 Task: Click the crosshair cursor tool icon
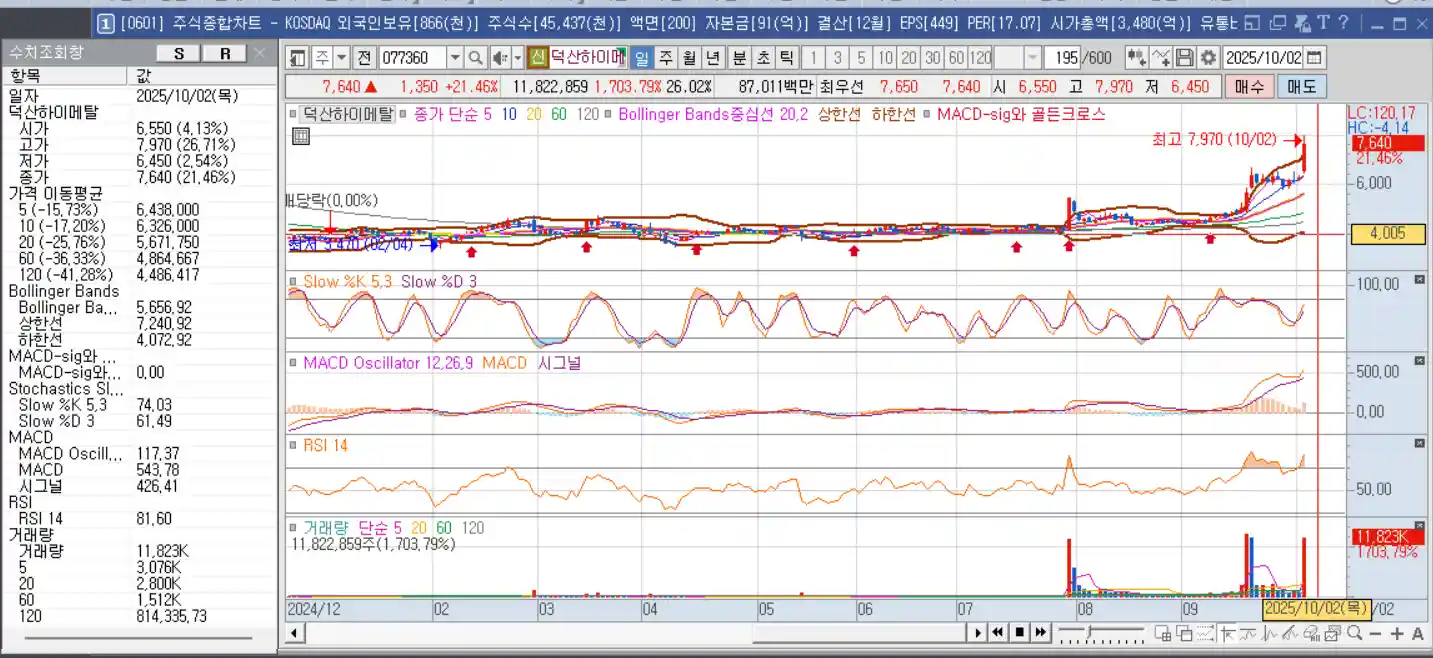click(1228, 632)
